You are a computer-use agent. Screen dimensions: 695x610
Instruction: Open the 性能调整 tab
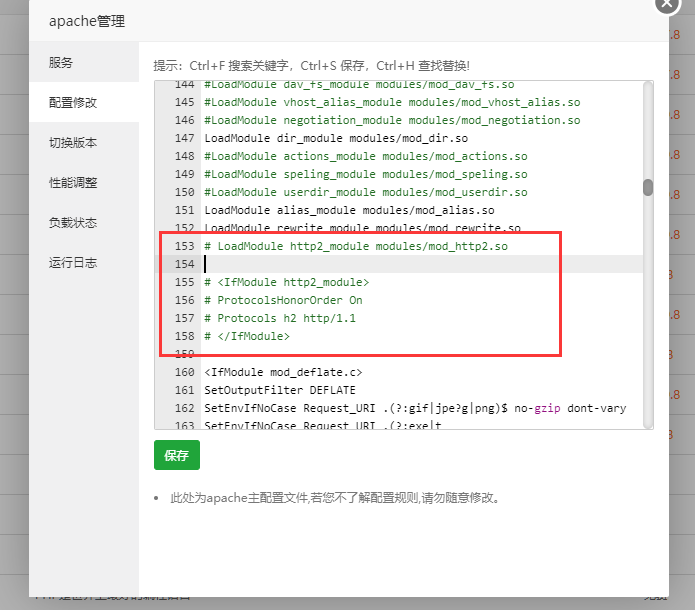[84, 182]
